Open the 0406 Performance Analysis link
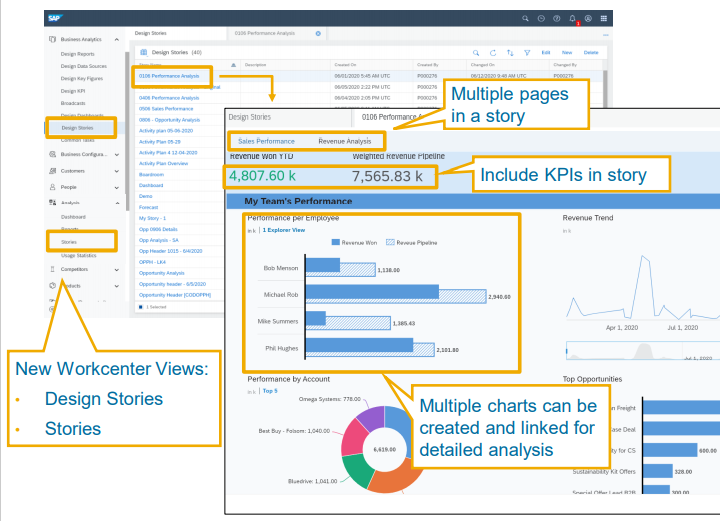 169,98
